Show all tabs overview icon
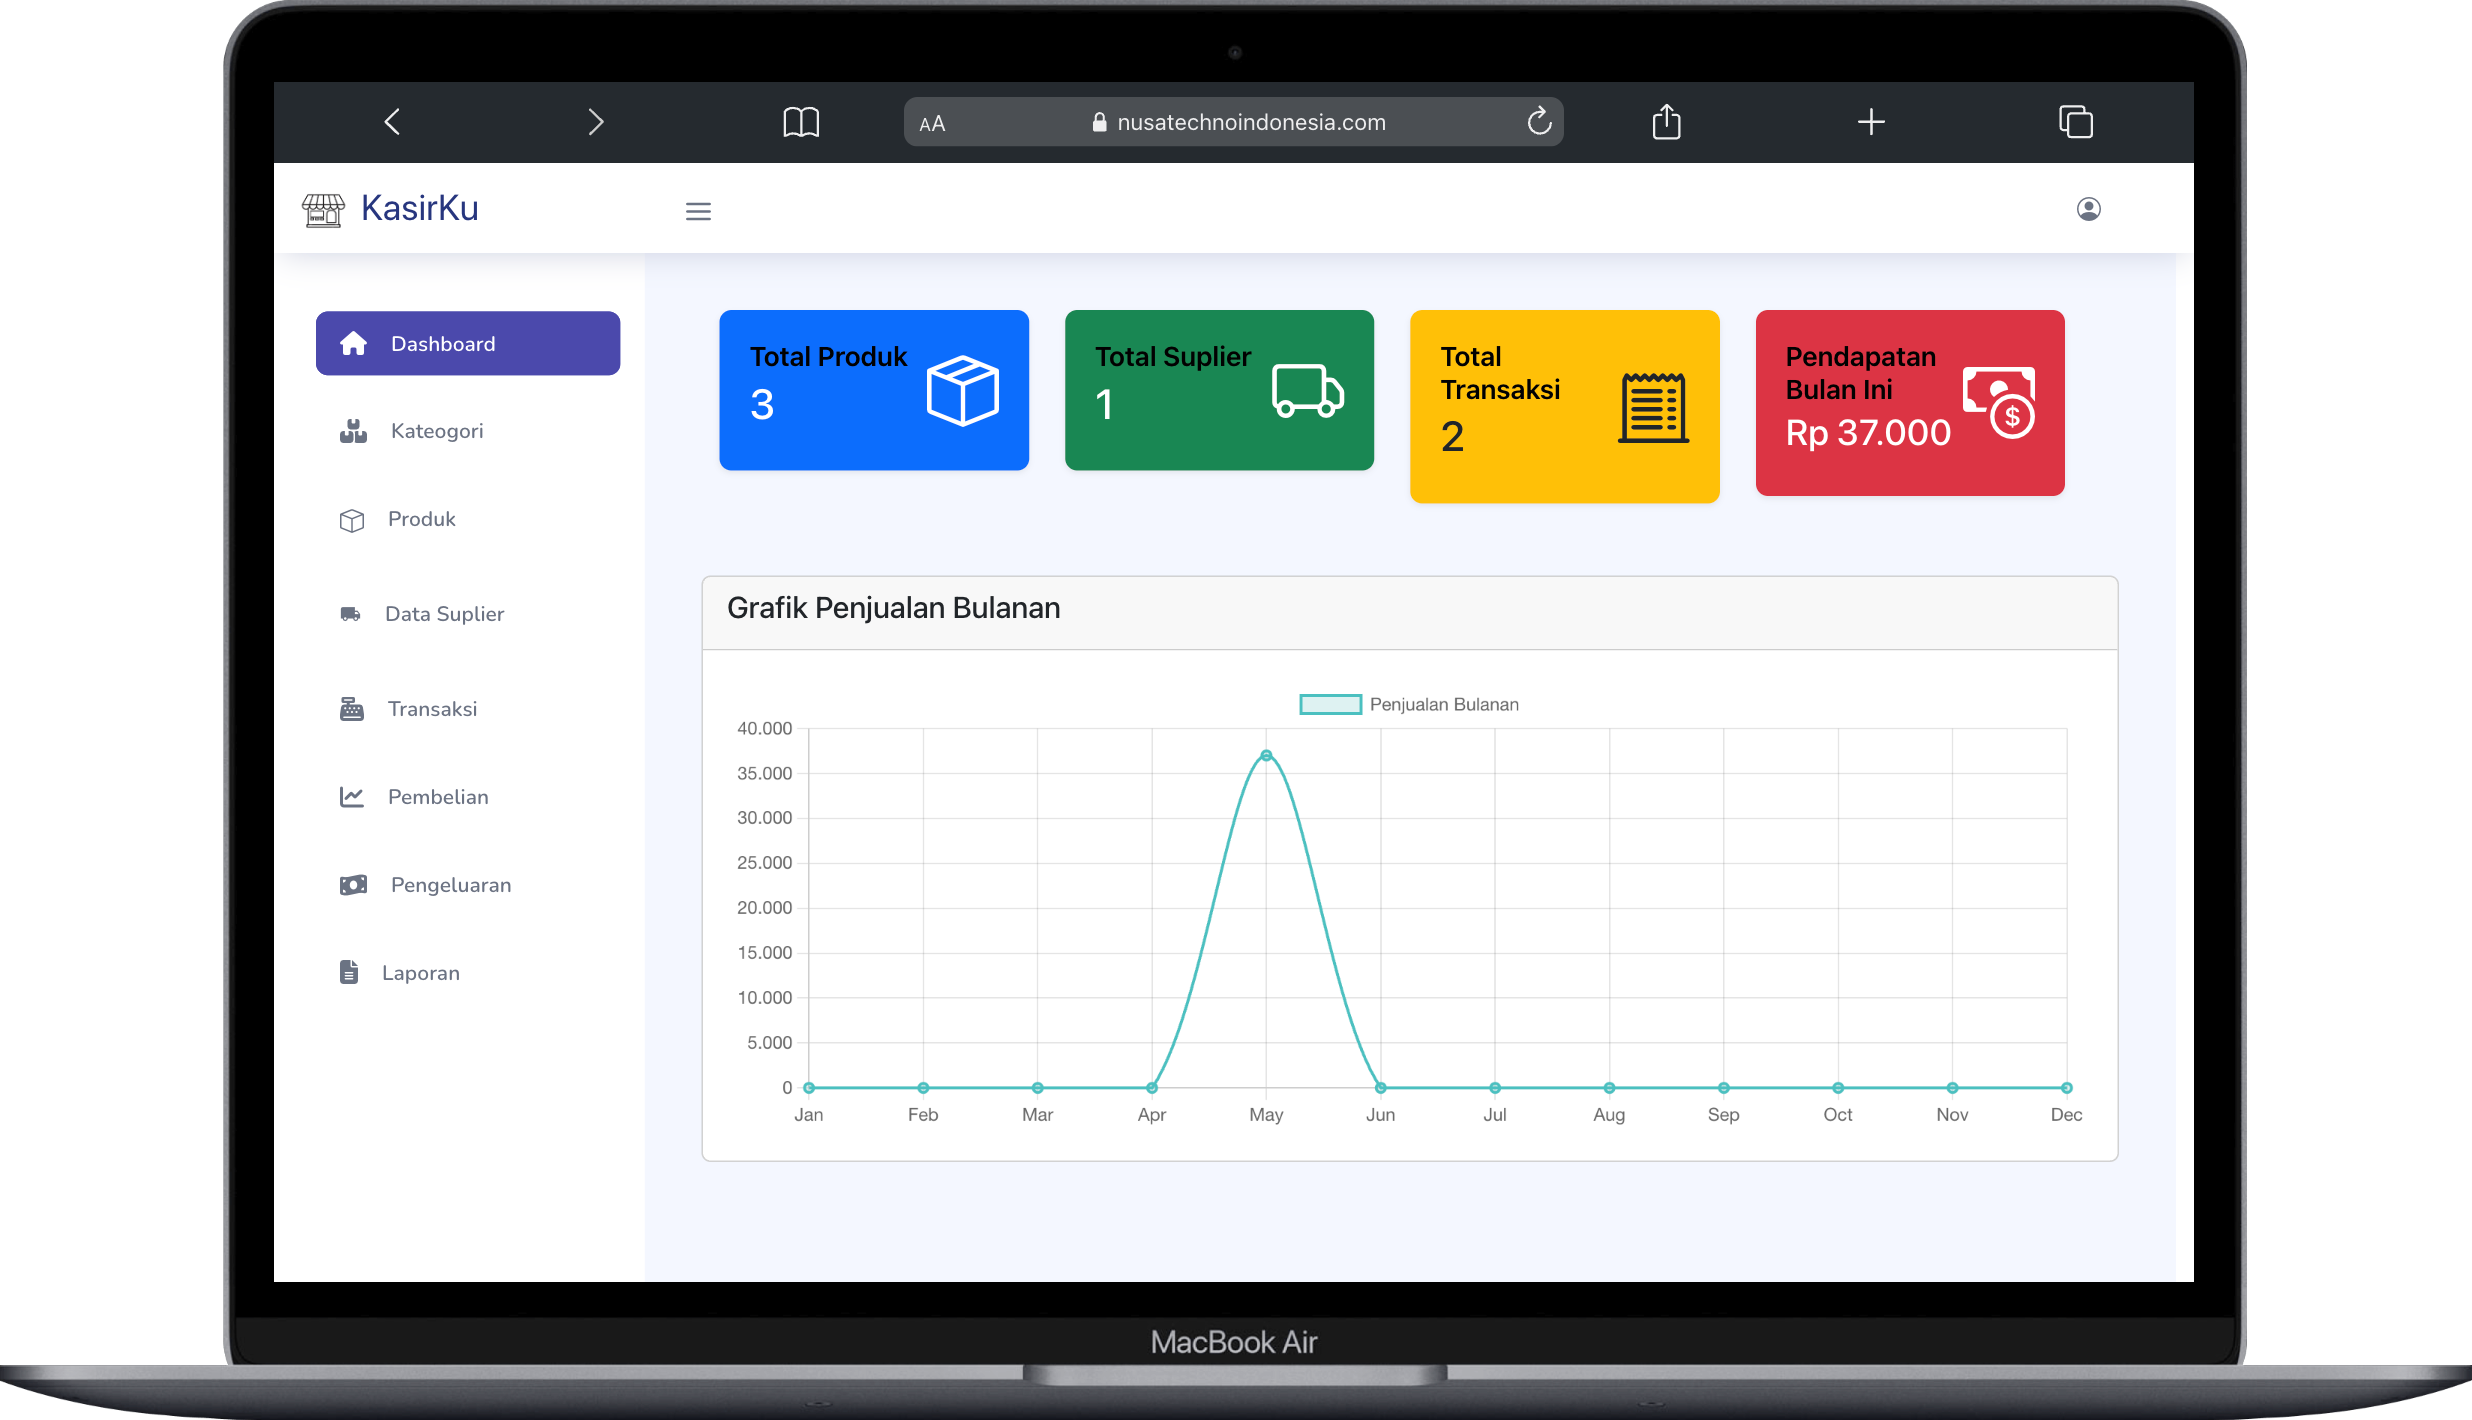Screen dimensions: 2472x1420 pyautogui.click(x=2075, y=122)
